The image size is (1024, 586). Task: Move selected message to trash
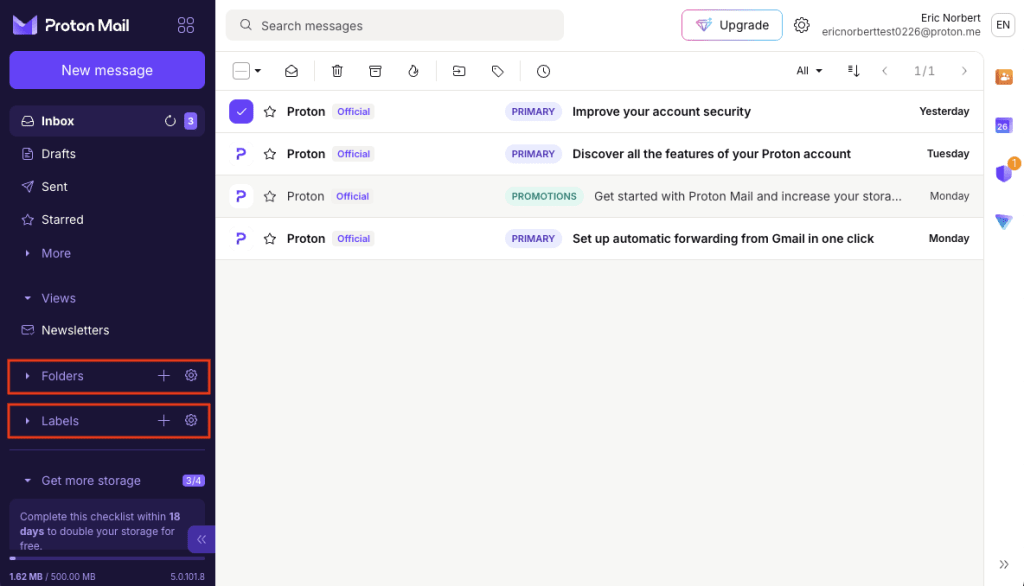pyautogui.click(x=337, y=71)
